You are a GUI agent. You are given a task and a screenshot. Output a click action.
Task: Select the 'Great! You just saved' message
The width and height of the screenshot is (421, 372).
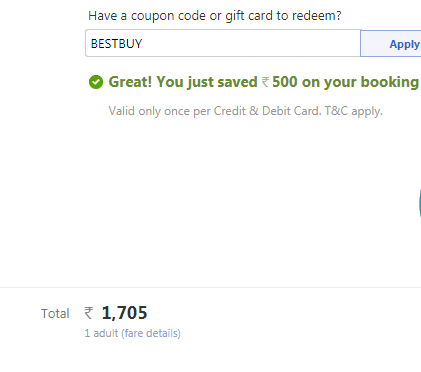point(183,82)
